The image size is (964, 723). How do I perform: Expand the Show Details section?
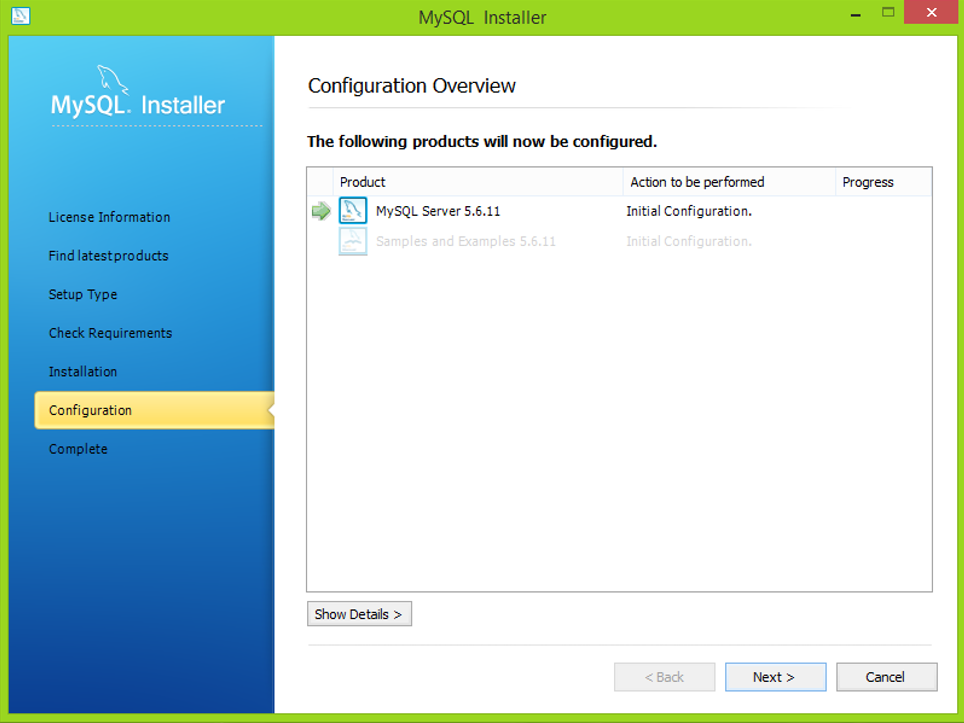(359, 614)
